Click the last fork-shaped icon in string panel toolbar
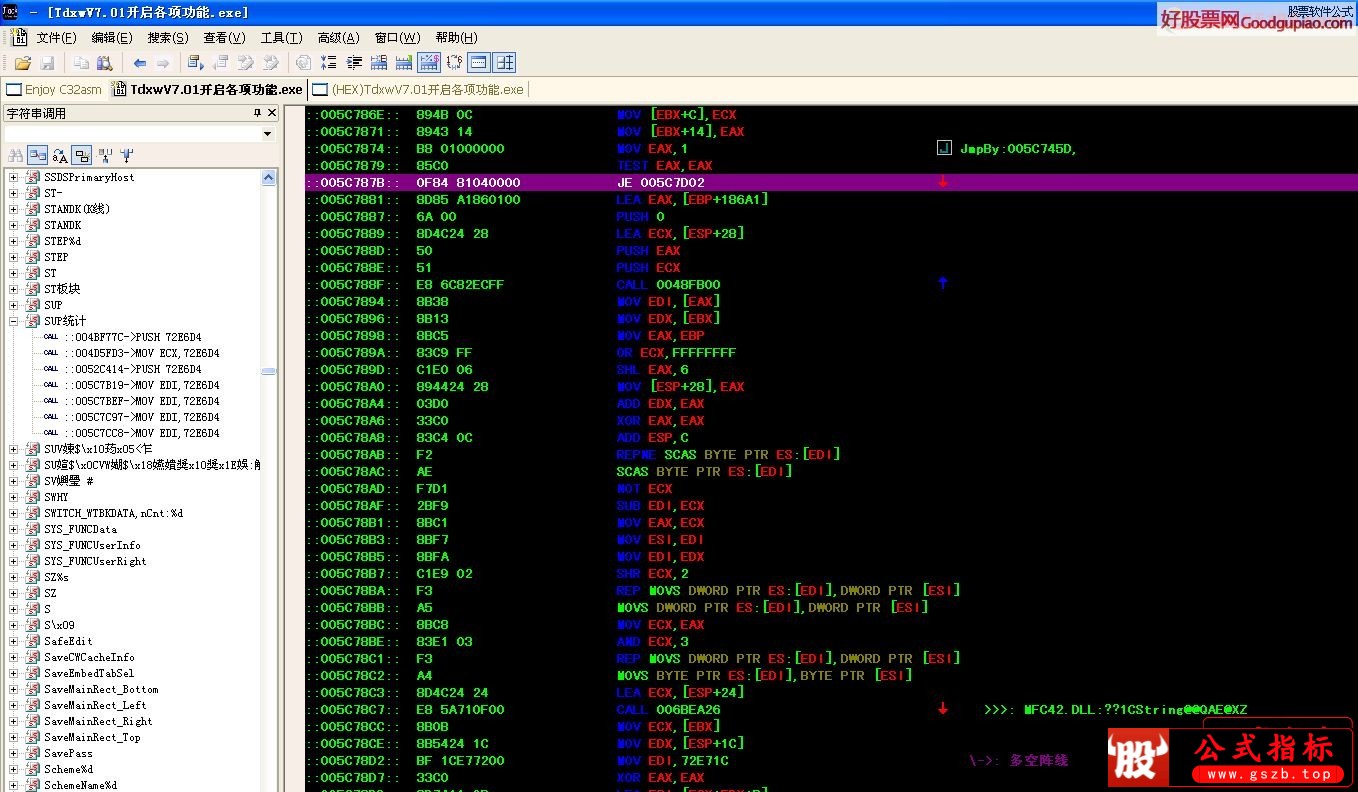Viewport: 1358px width, 792px height. point(127,155)
